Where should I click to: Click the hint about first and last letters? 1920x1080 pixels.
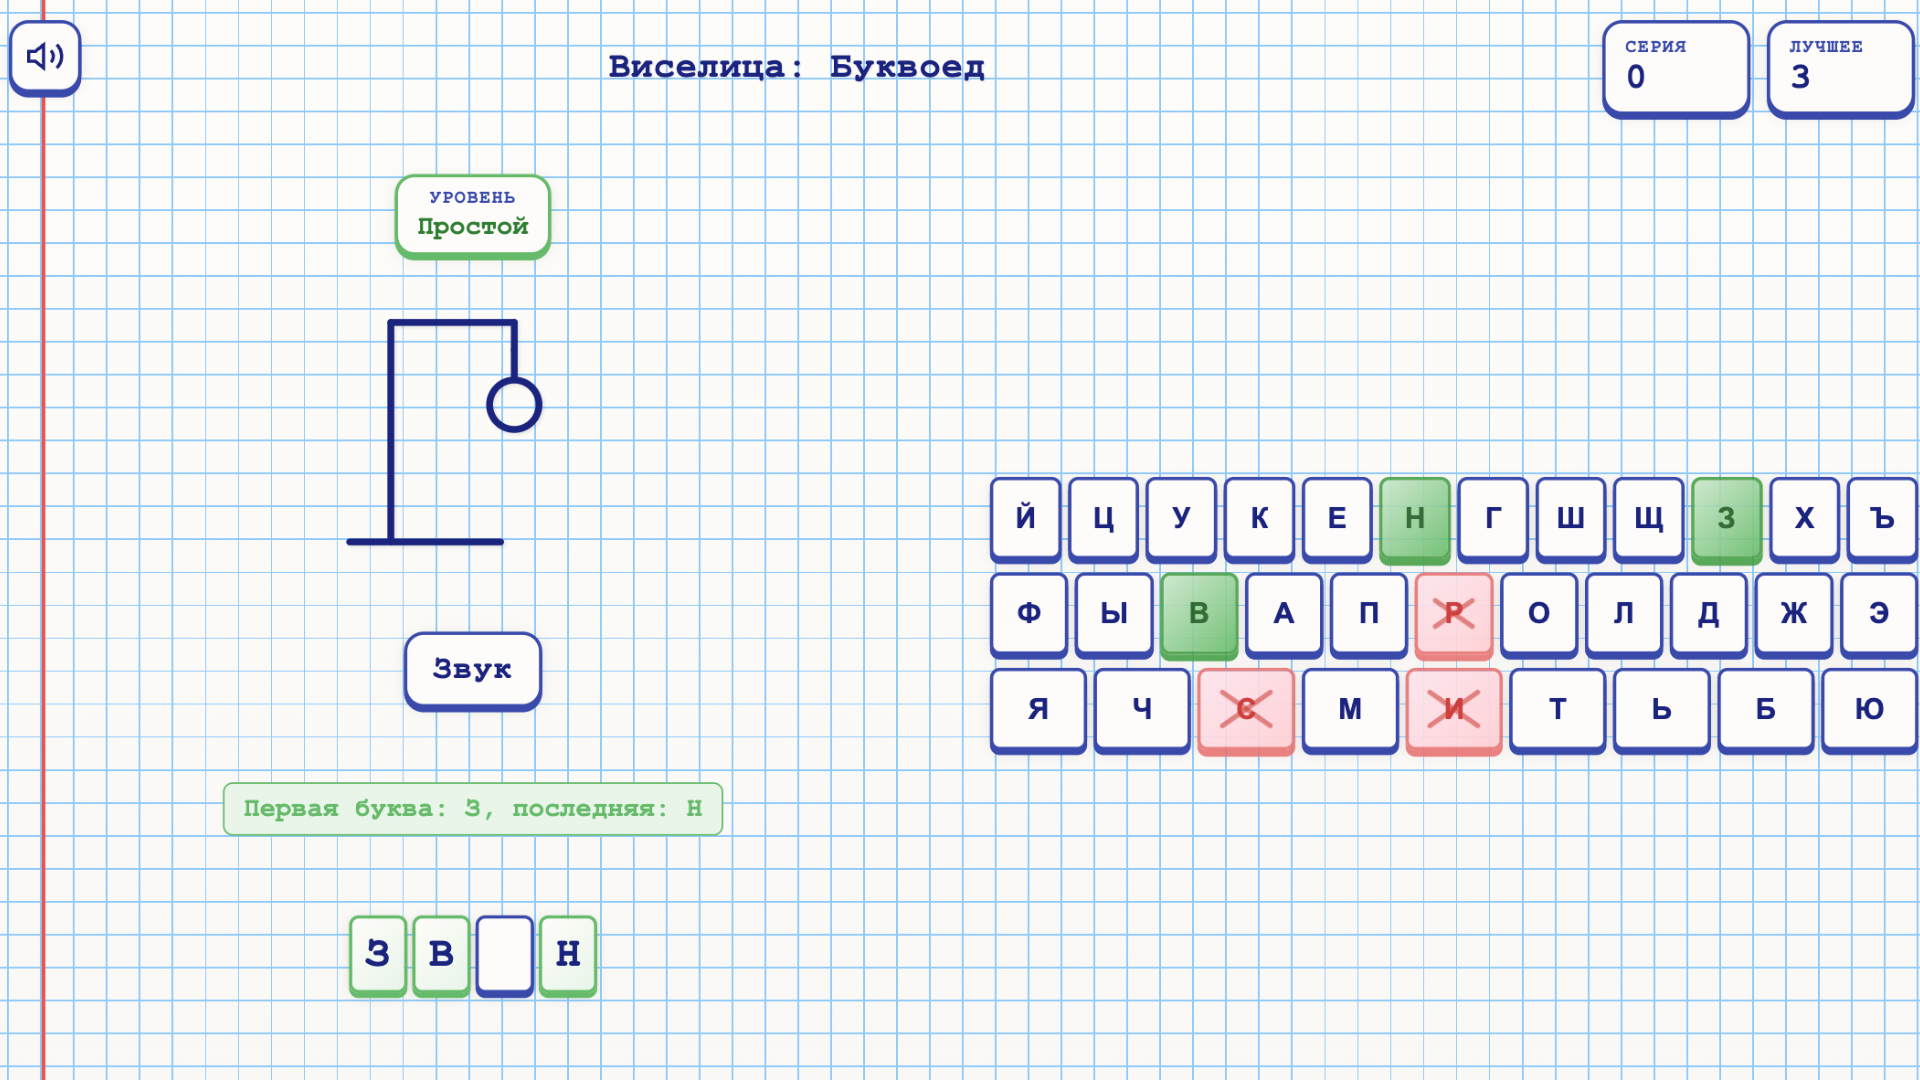point(471,809)
